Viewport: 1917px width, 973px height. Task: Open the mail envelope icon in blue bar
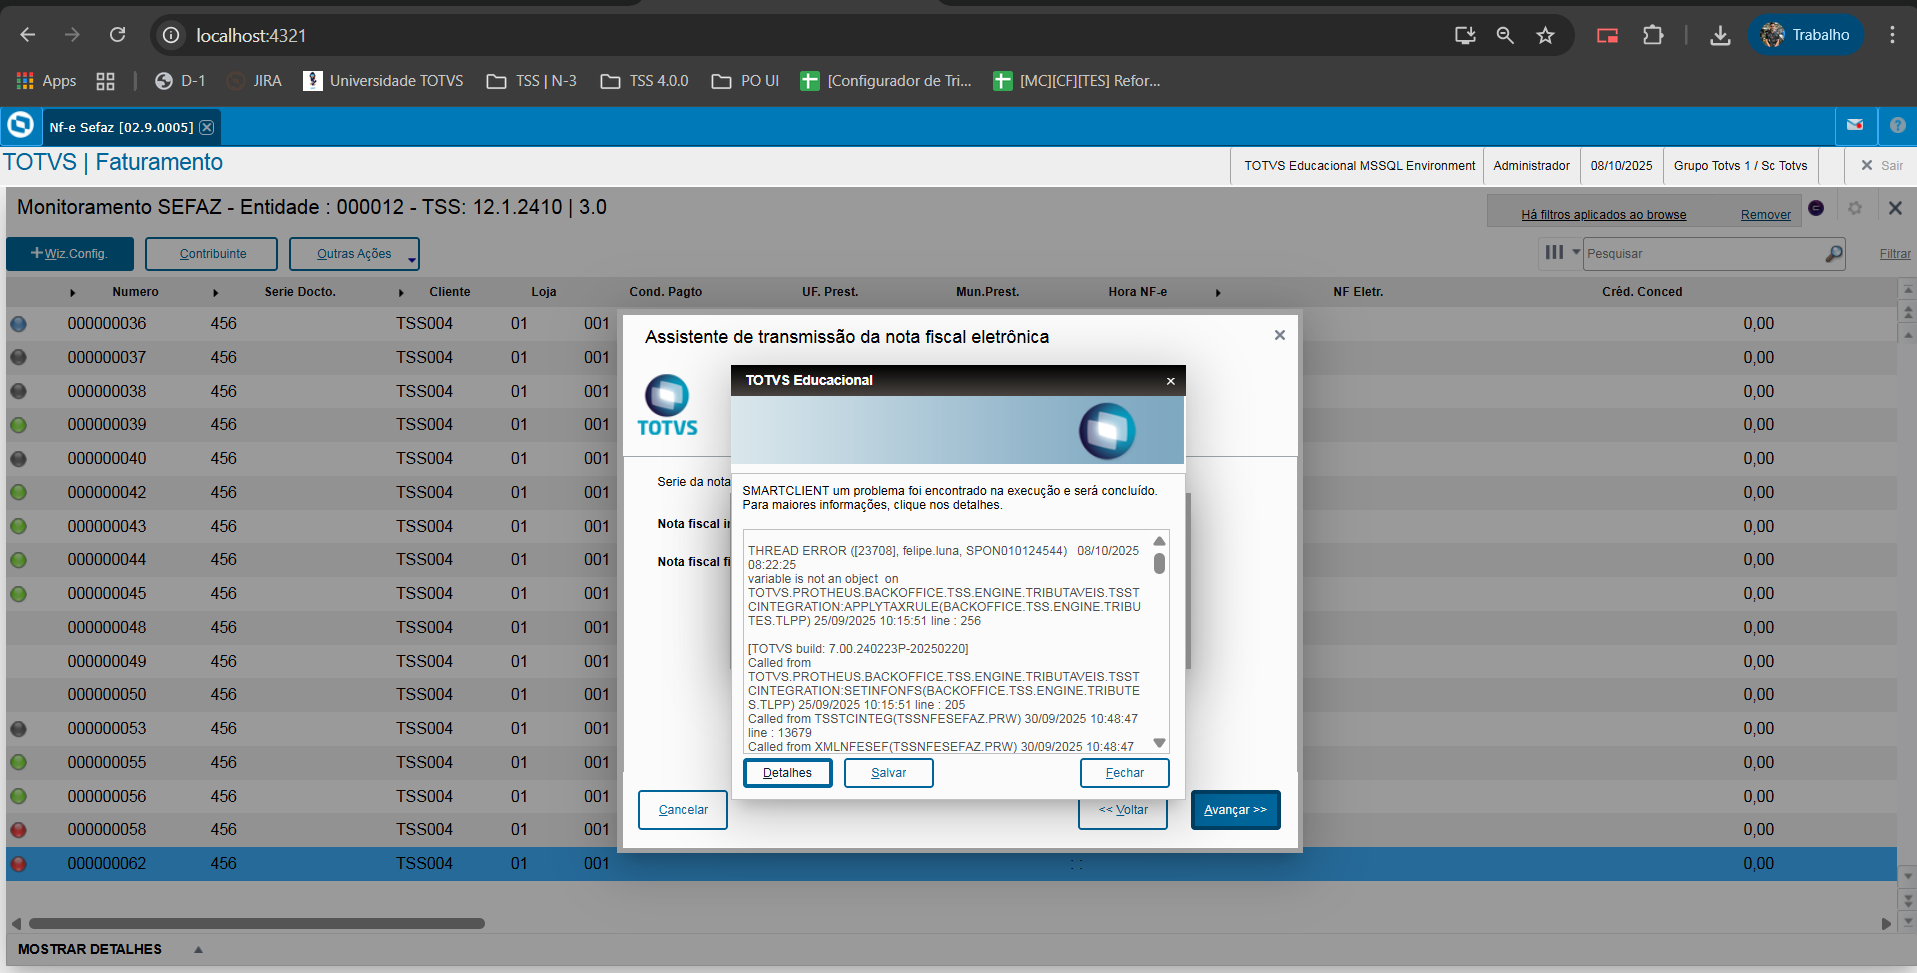(x=1855, y=126)
